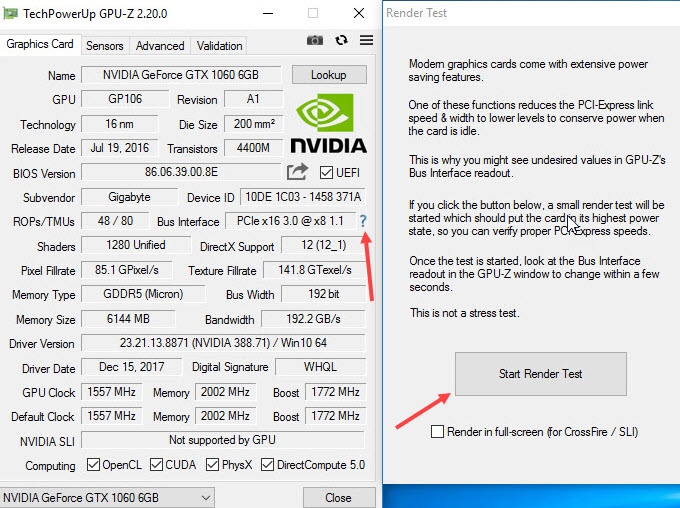Toggle the UEFI checkbox

point(326,173)
